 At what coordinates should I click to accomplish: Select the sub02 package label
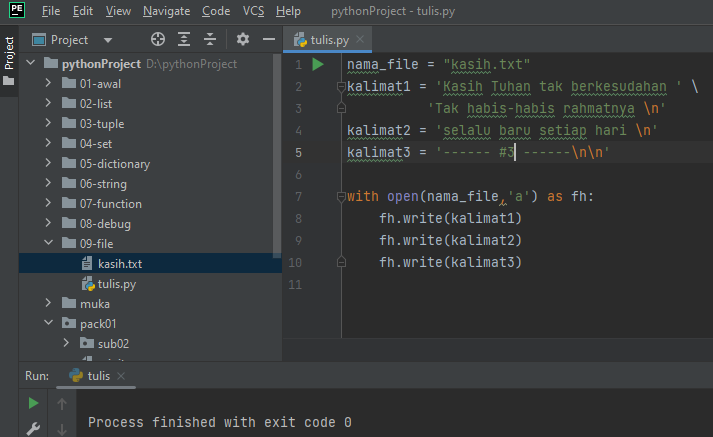point(113,344)
